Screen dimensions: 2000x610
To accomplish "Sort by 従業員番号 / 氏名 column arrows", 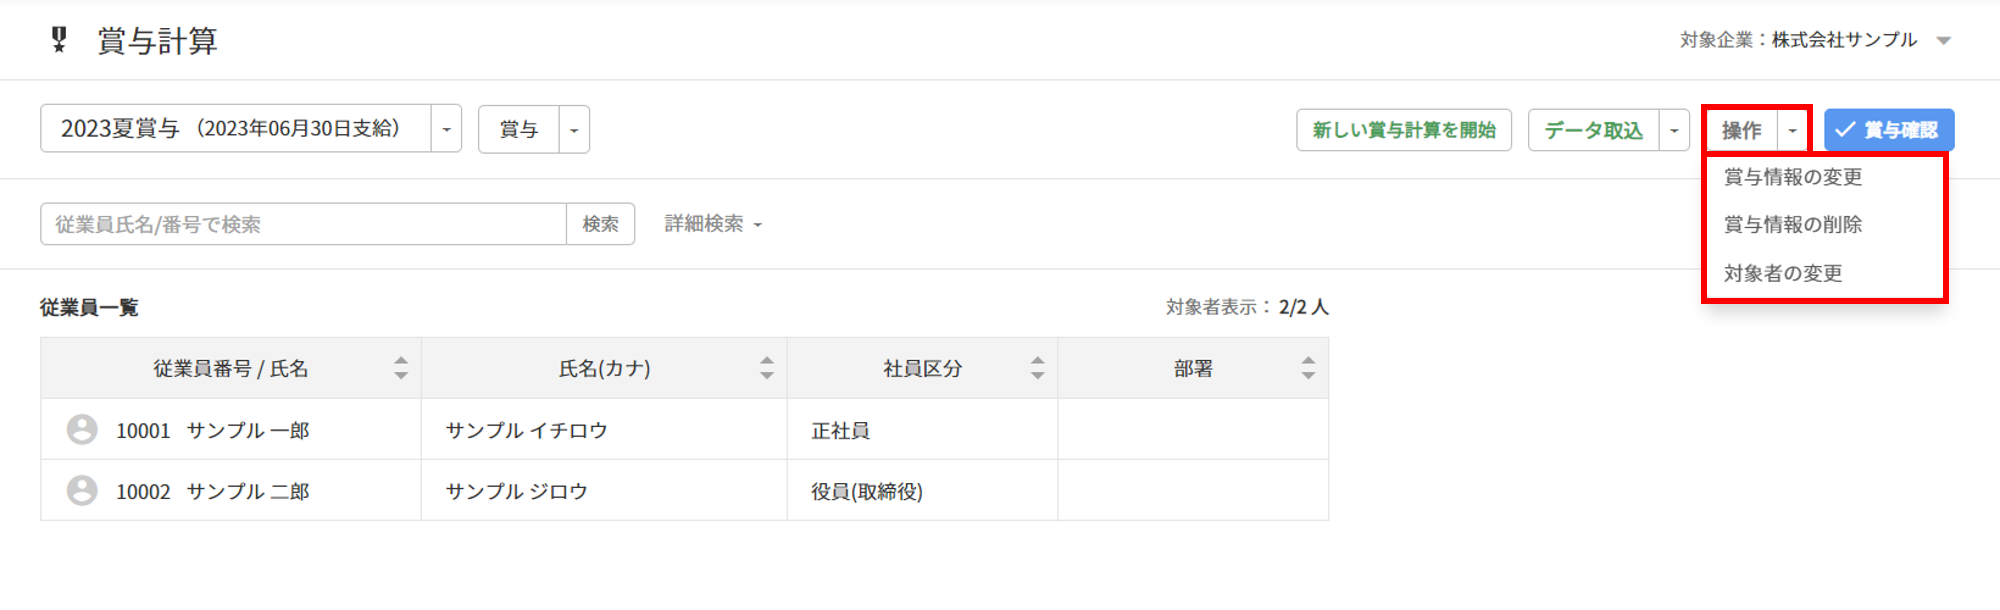I will (x=401, y=368).
